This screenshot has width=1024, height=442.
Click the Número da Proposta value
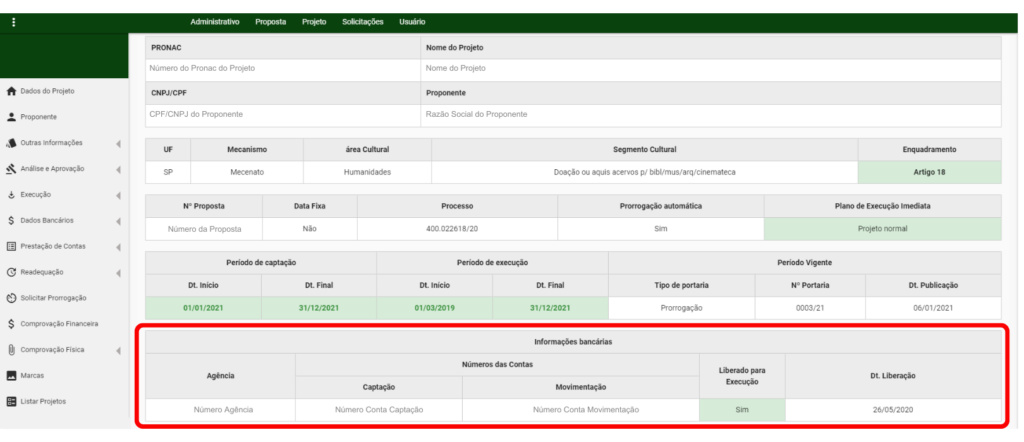click(x=204, y=229)
